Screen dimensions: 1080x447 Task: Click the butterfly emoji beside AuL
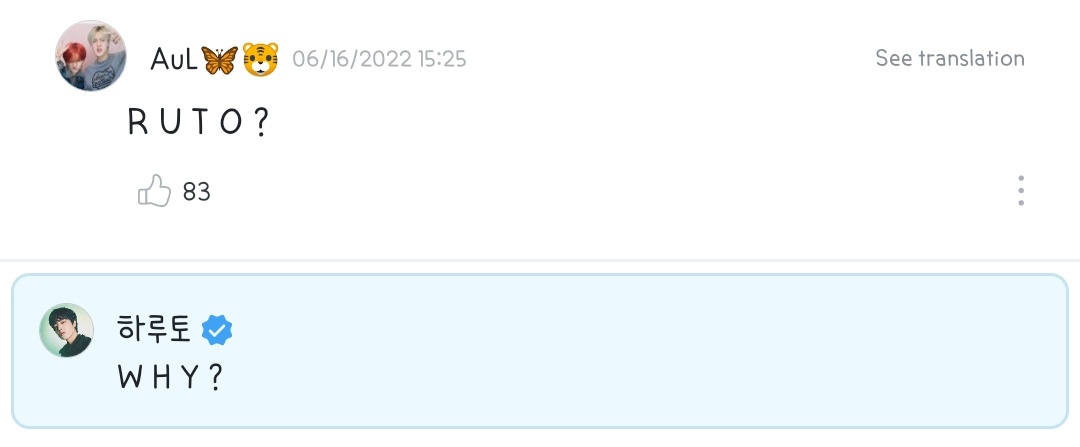219,60
